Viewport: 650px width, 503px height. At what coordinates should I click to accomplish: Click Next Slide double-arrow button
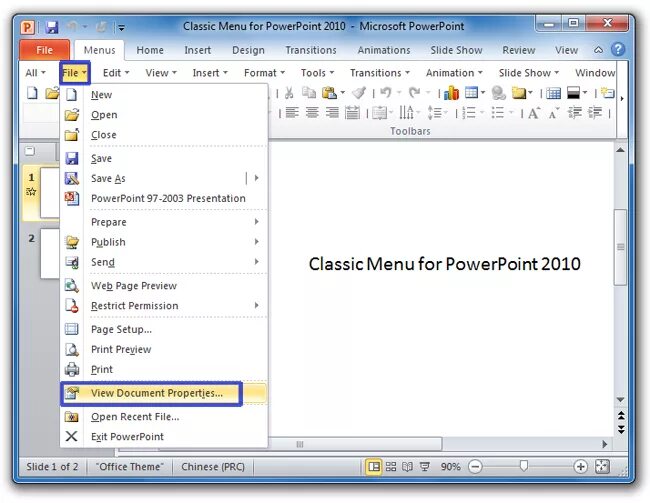tap(621, 429)
